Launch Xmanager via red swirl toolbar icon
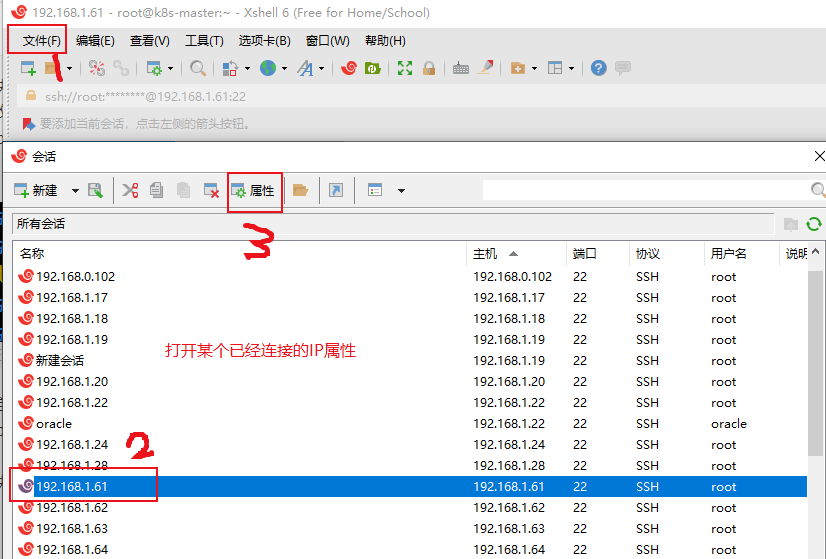 pyautogui.click(x=349, y=68)
